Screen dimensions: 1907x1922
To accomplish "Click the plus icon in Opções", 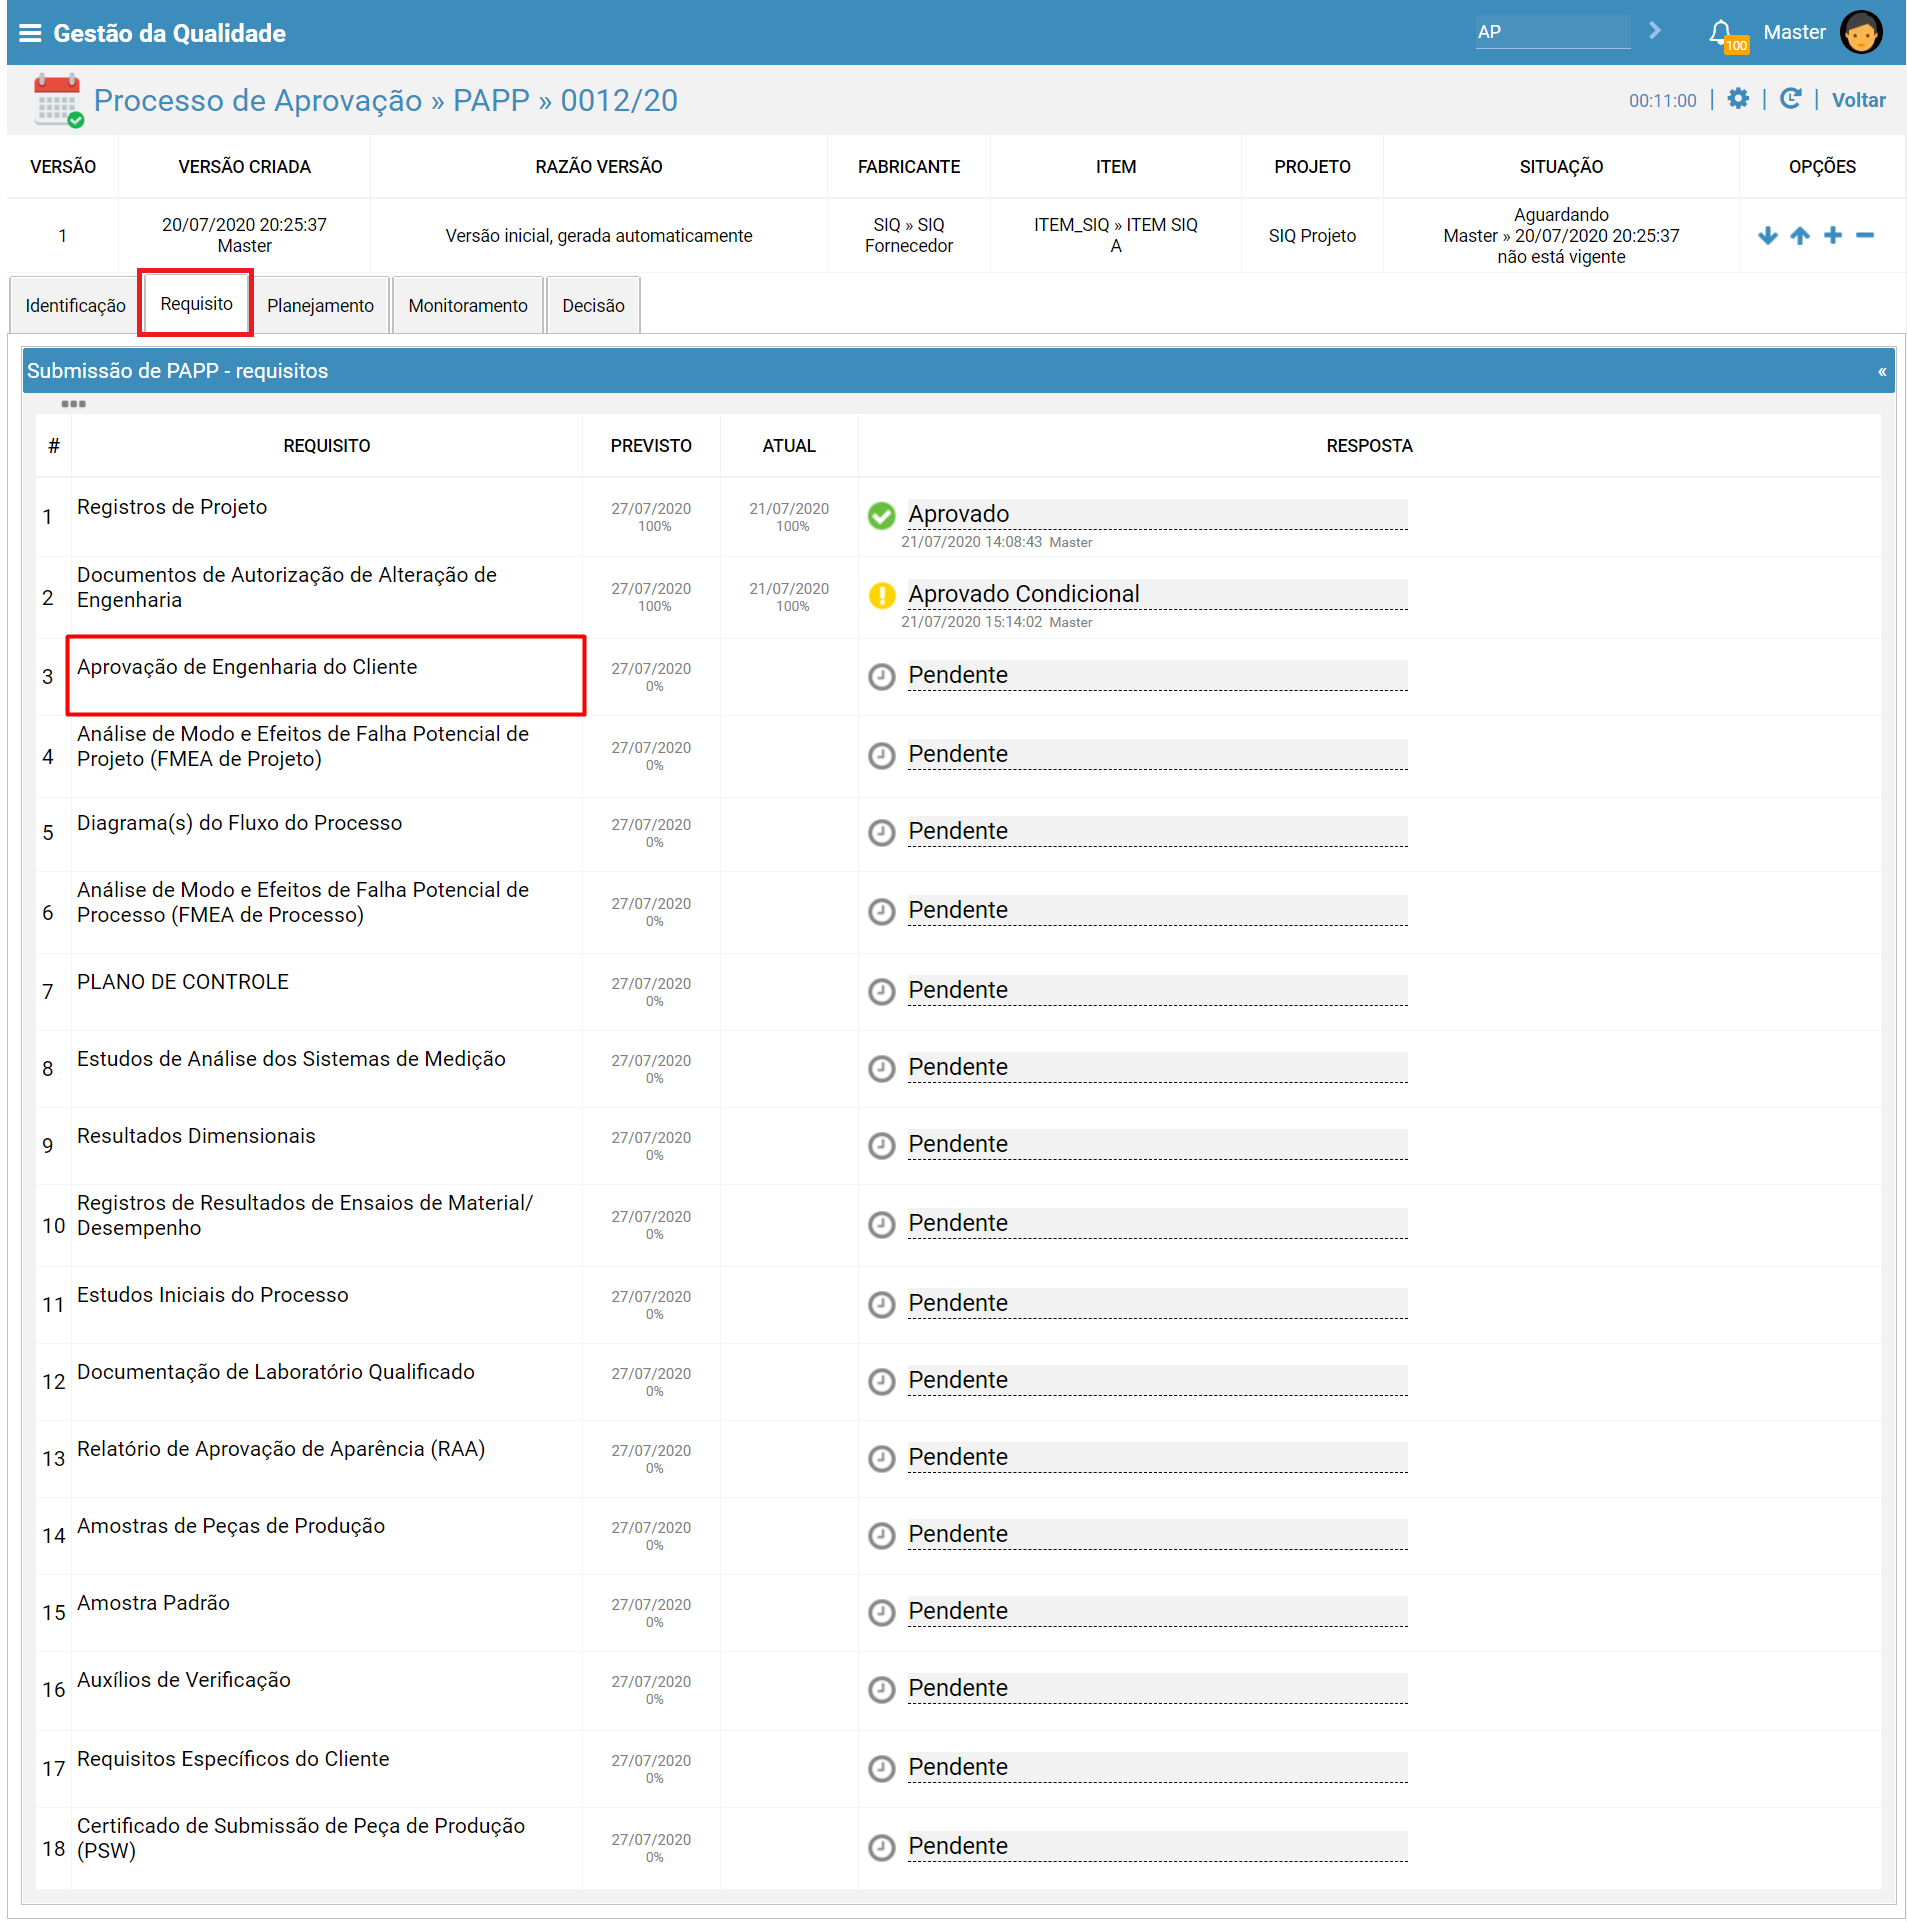I will point(1832,236).
